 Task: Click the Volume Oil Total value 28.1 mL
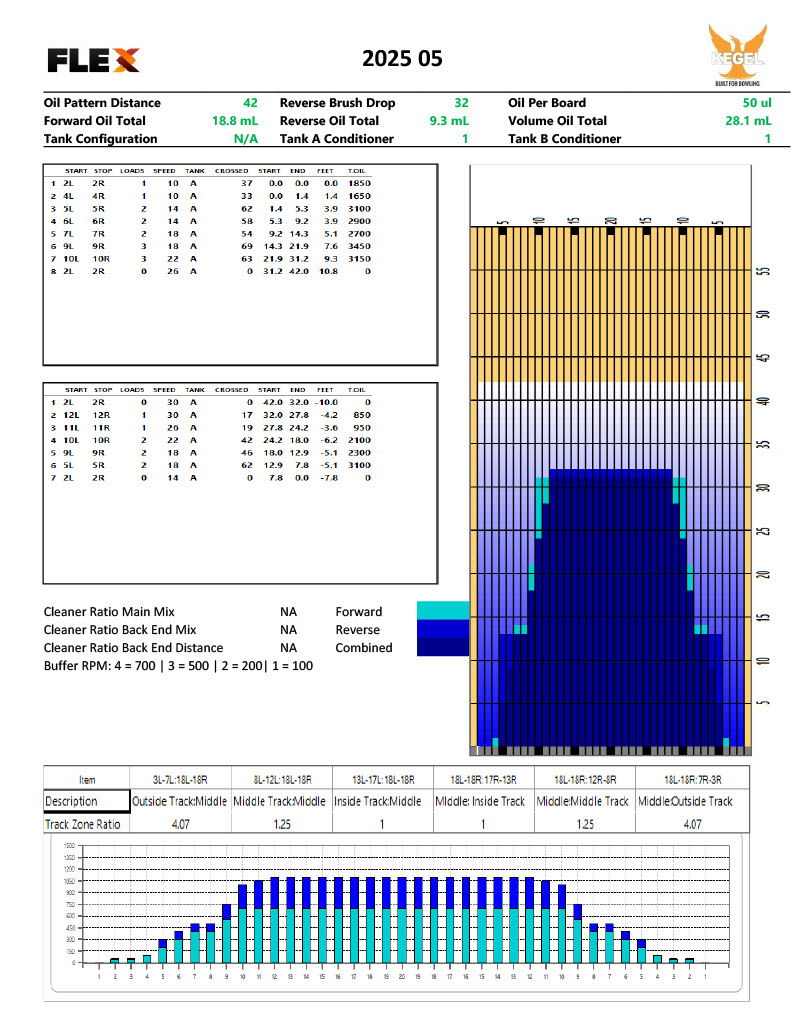pyautogui.click(x=748, y=121)
